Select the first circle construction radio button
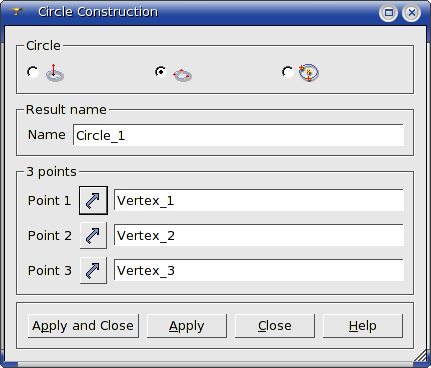431x368 pixels. pyautogui.click(x=33, y=72)
